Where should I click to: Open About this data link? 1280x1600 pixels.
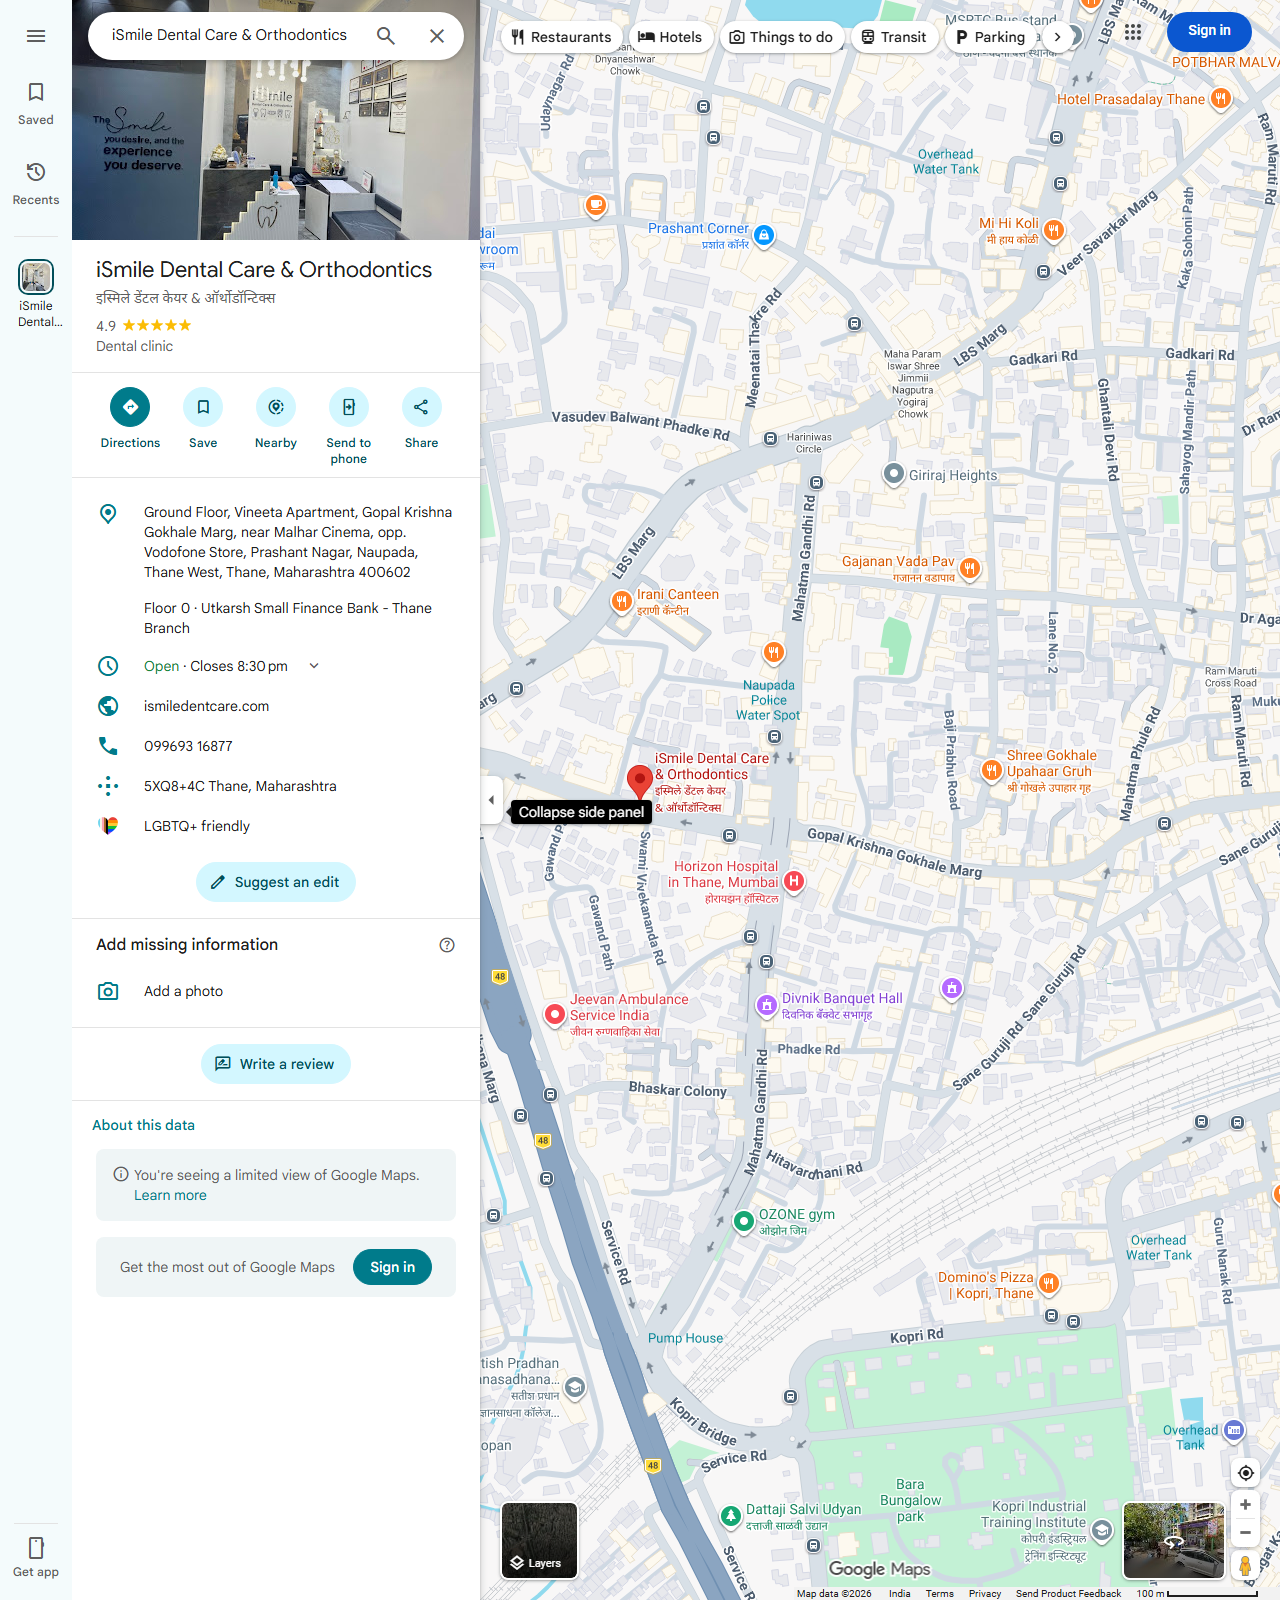point(143,1125)
